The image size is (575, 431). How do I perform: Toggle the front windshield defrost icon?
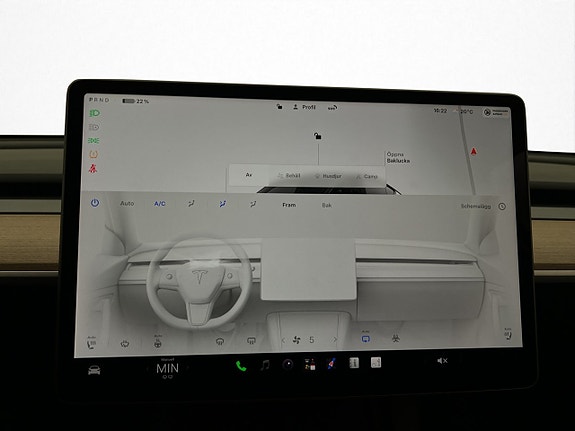point(220,341)
